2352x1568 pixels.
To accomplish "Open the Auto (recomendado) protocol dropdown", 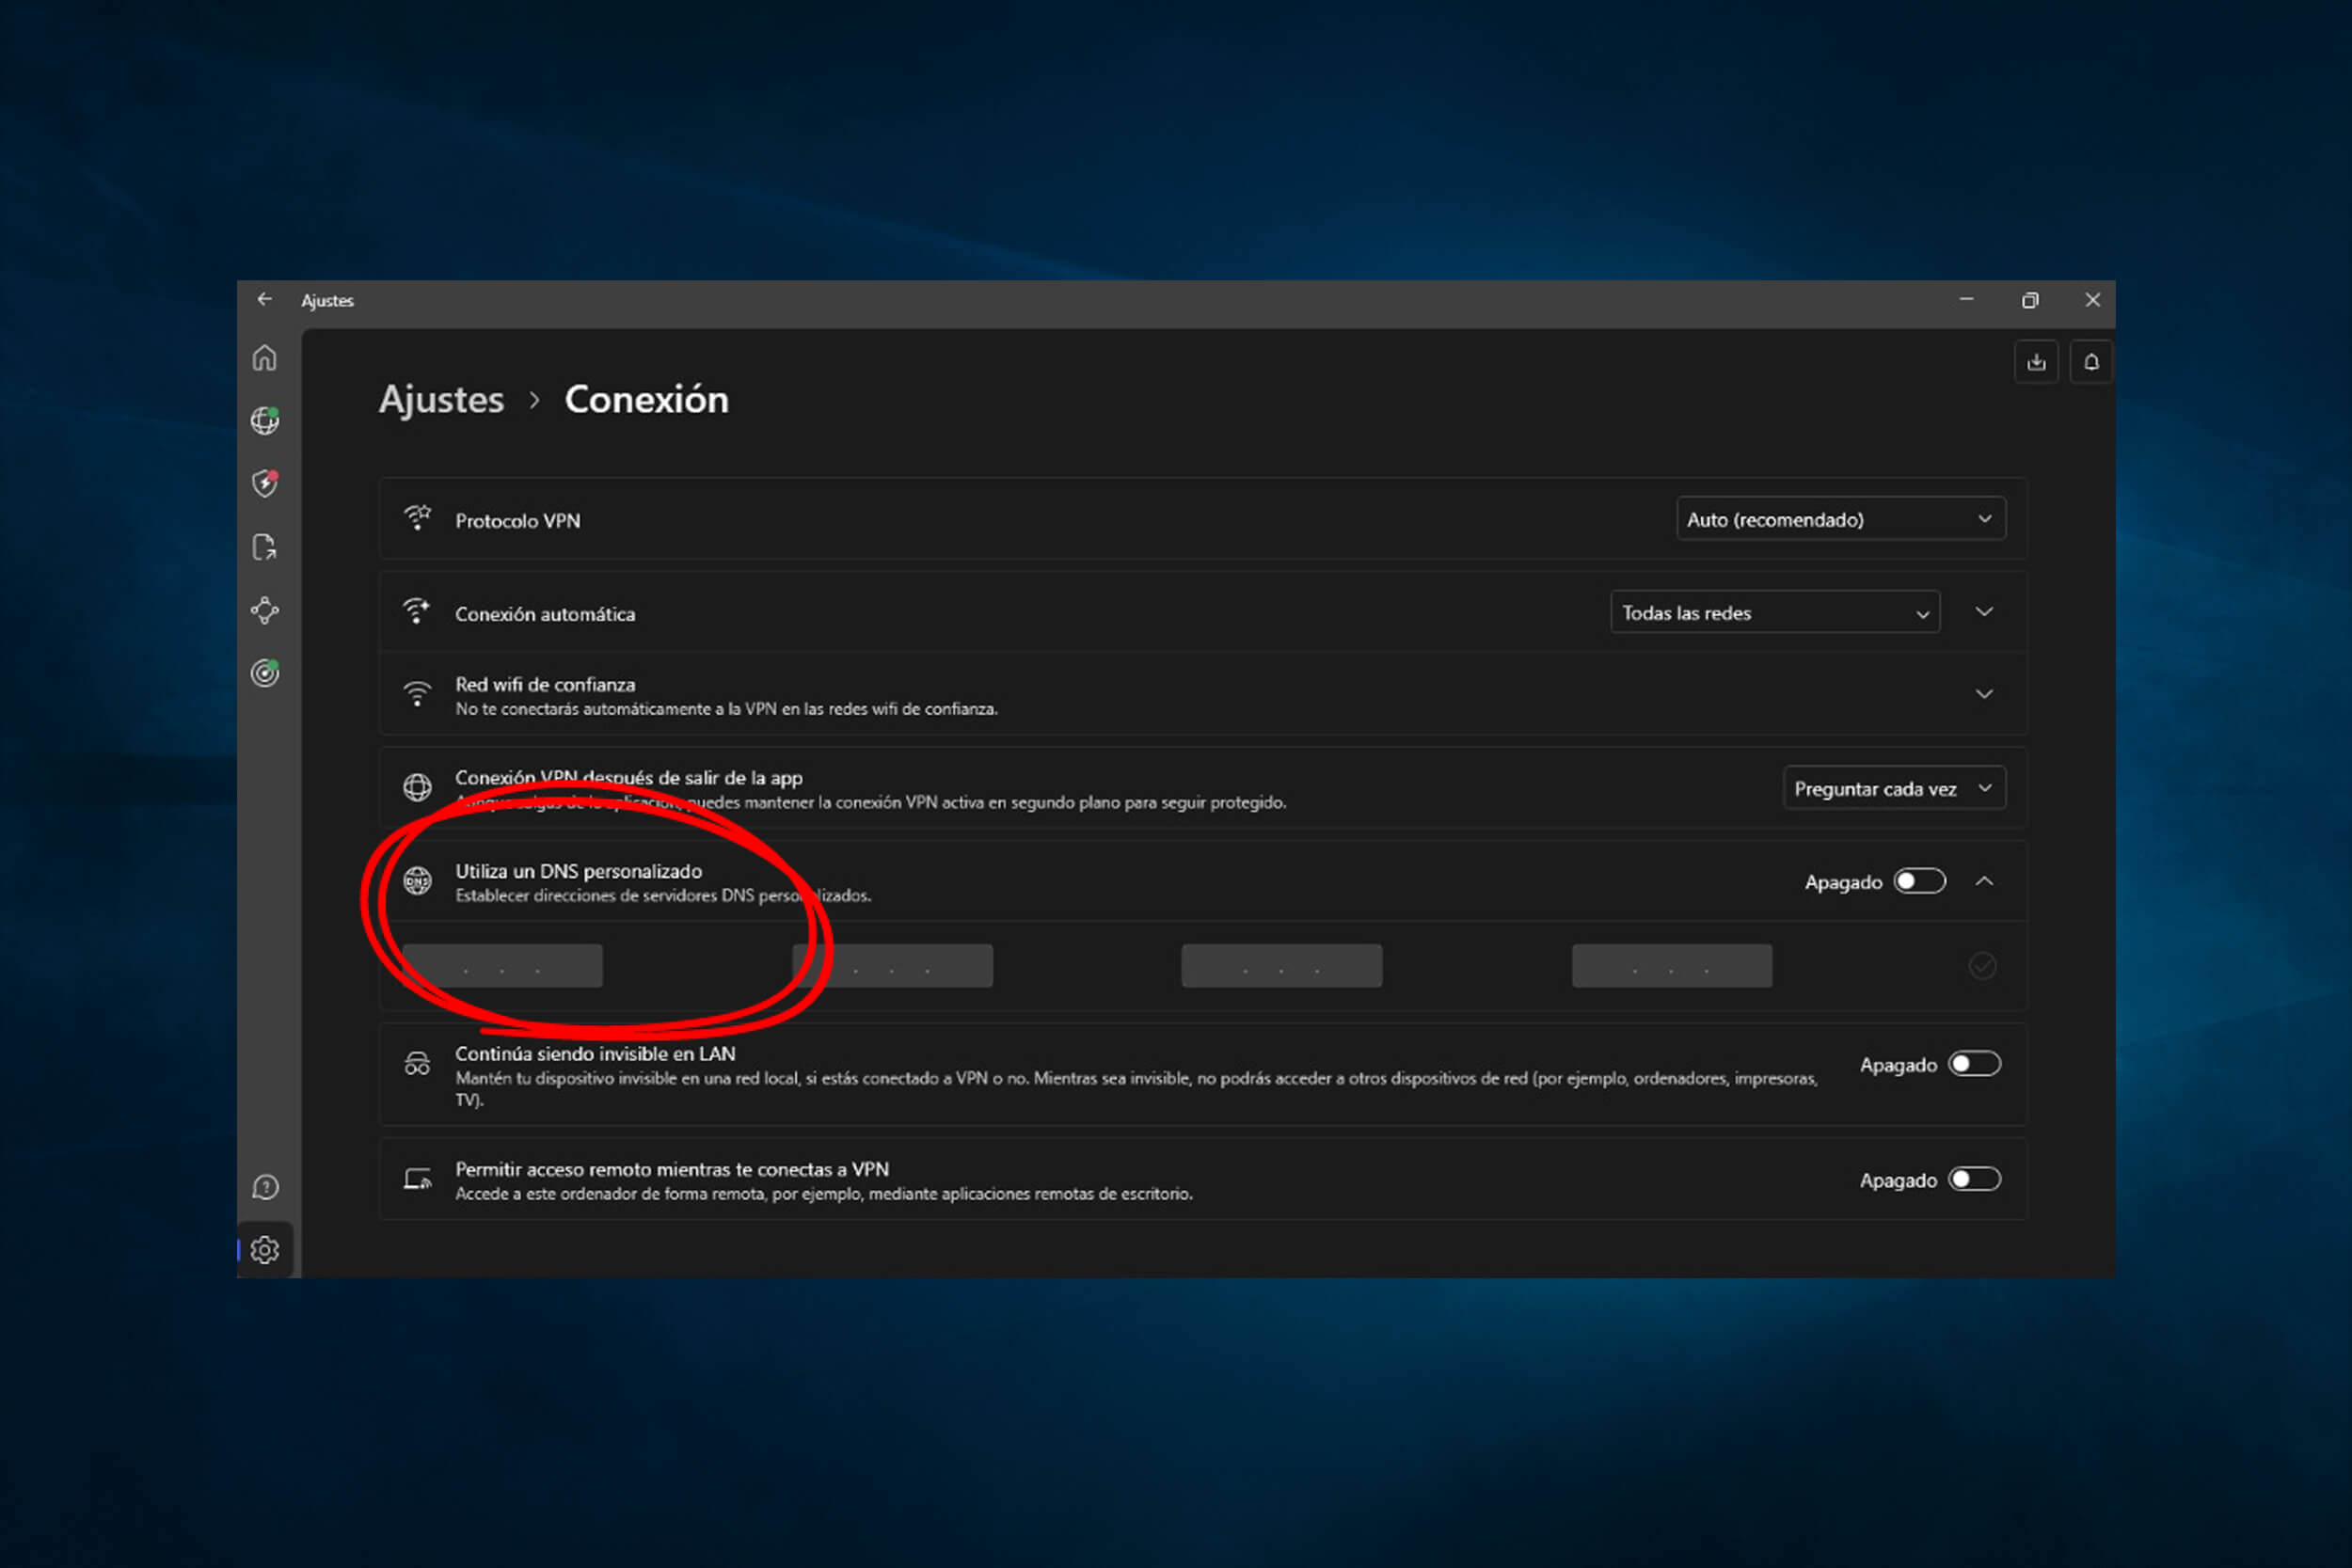I will coord(1840,519).
